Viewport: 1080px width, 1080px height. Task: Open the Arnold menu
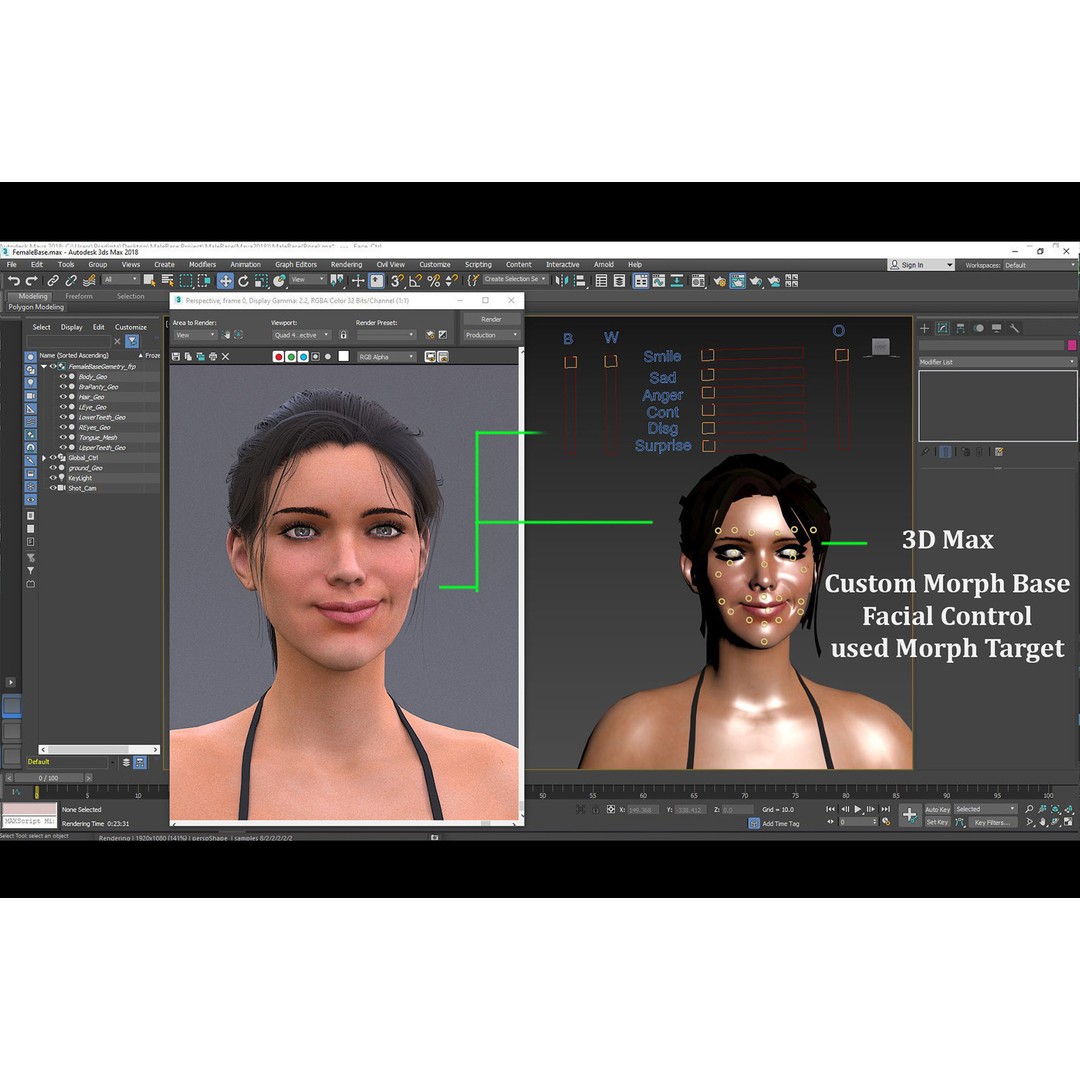point(604,264)
